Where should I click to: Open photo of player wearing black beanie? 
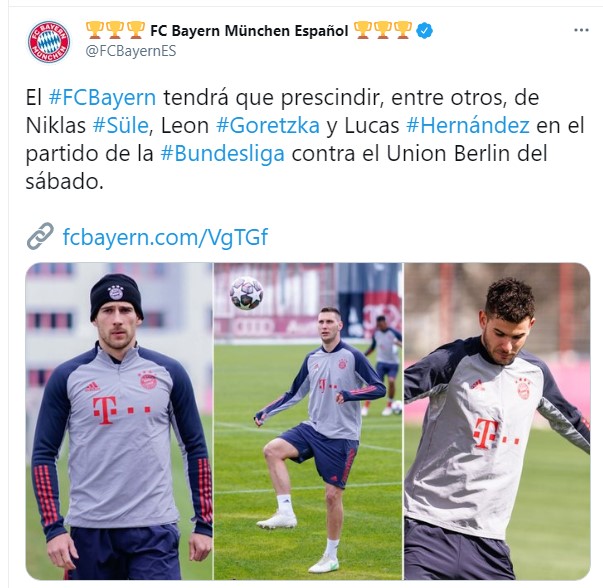[x=119, y=421]
